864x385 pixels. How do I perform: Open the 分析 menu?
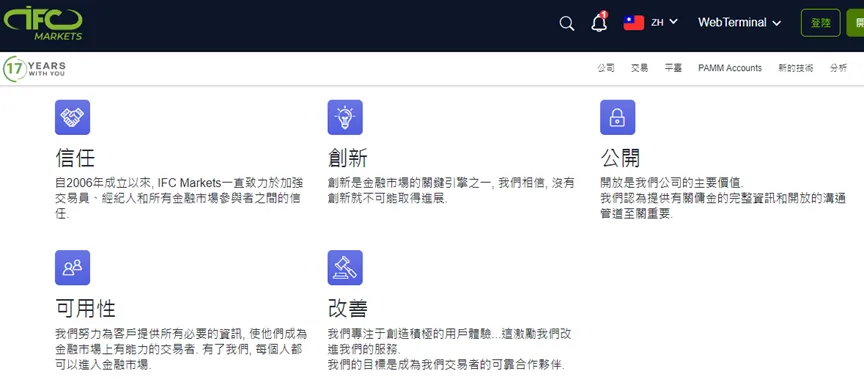(x=838, y=68)
